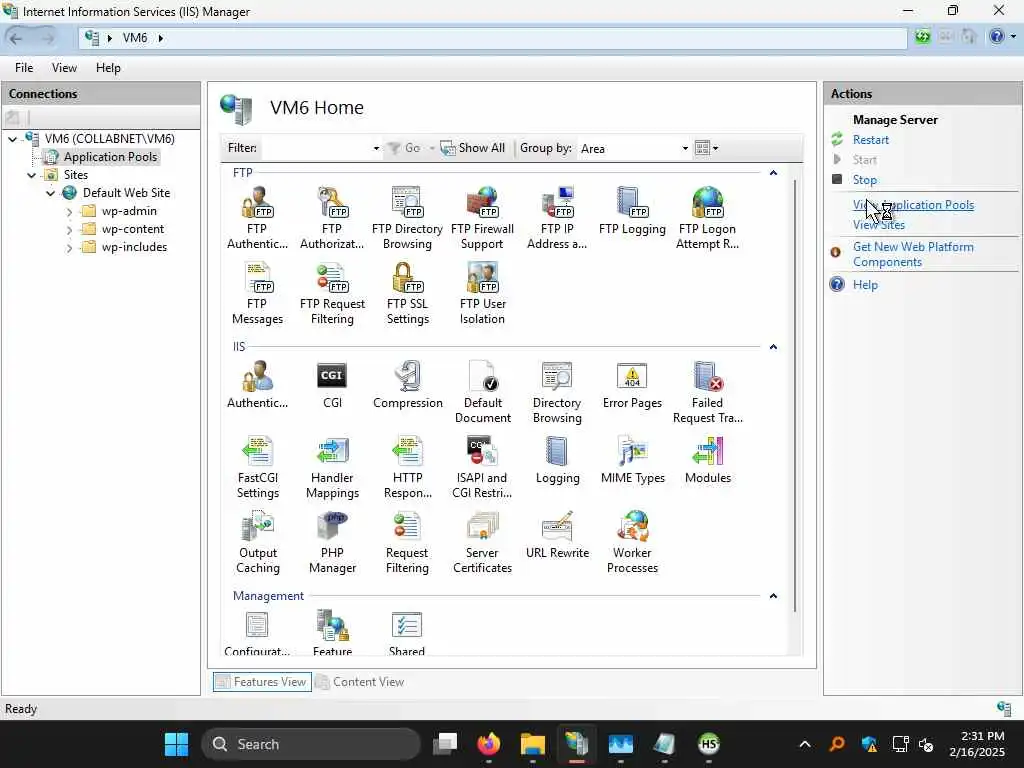This screenshot has height=768, width=1024.
Task: Open the Windows Start menu
Action: coord(176,744)
